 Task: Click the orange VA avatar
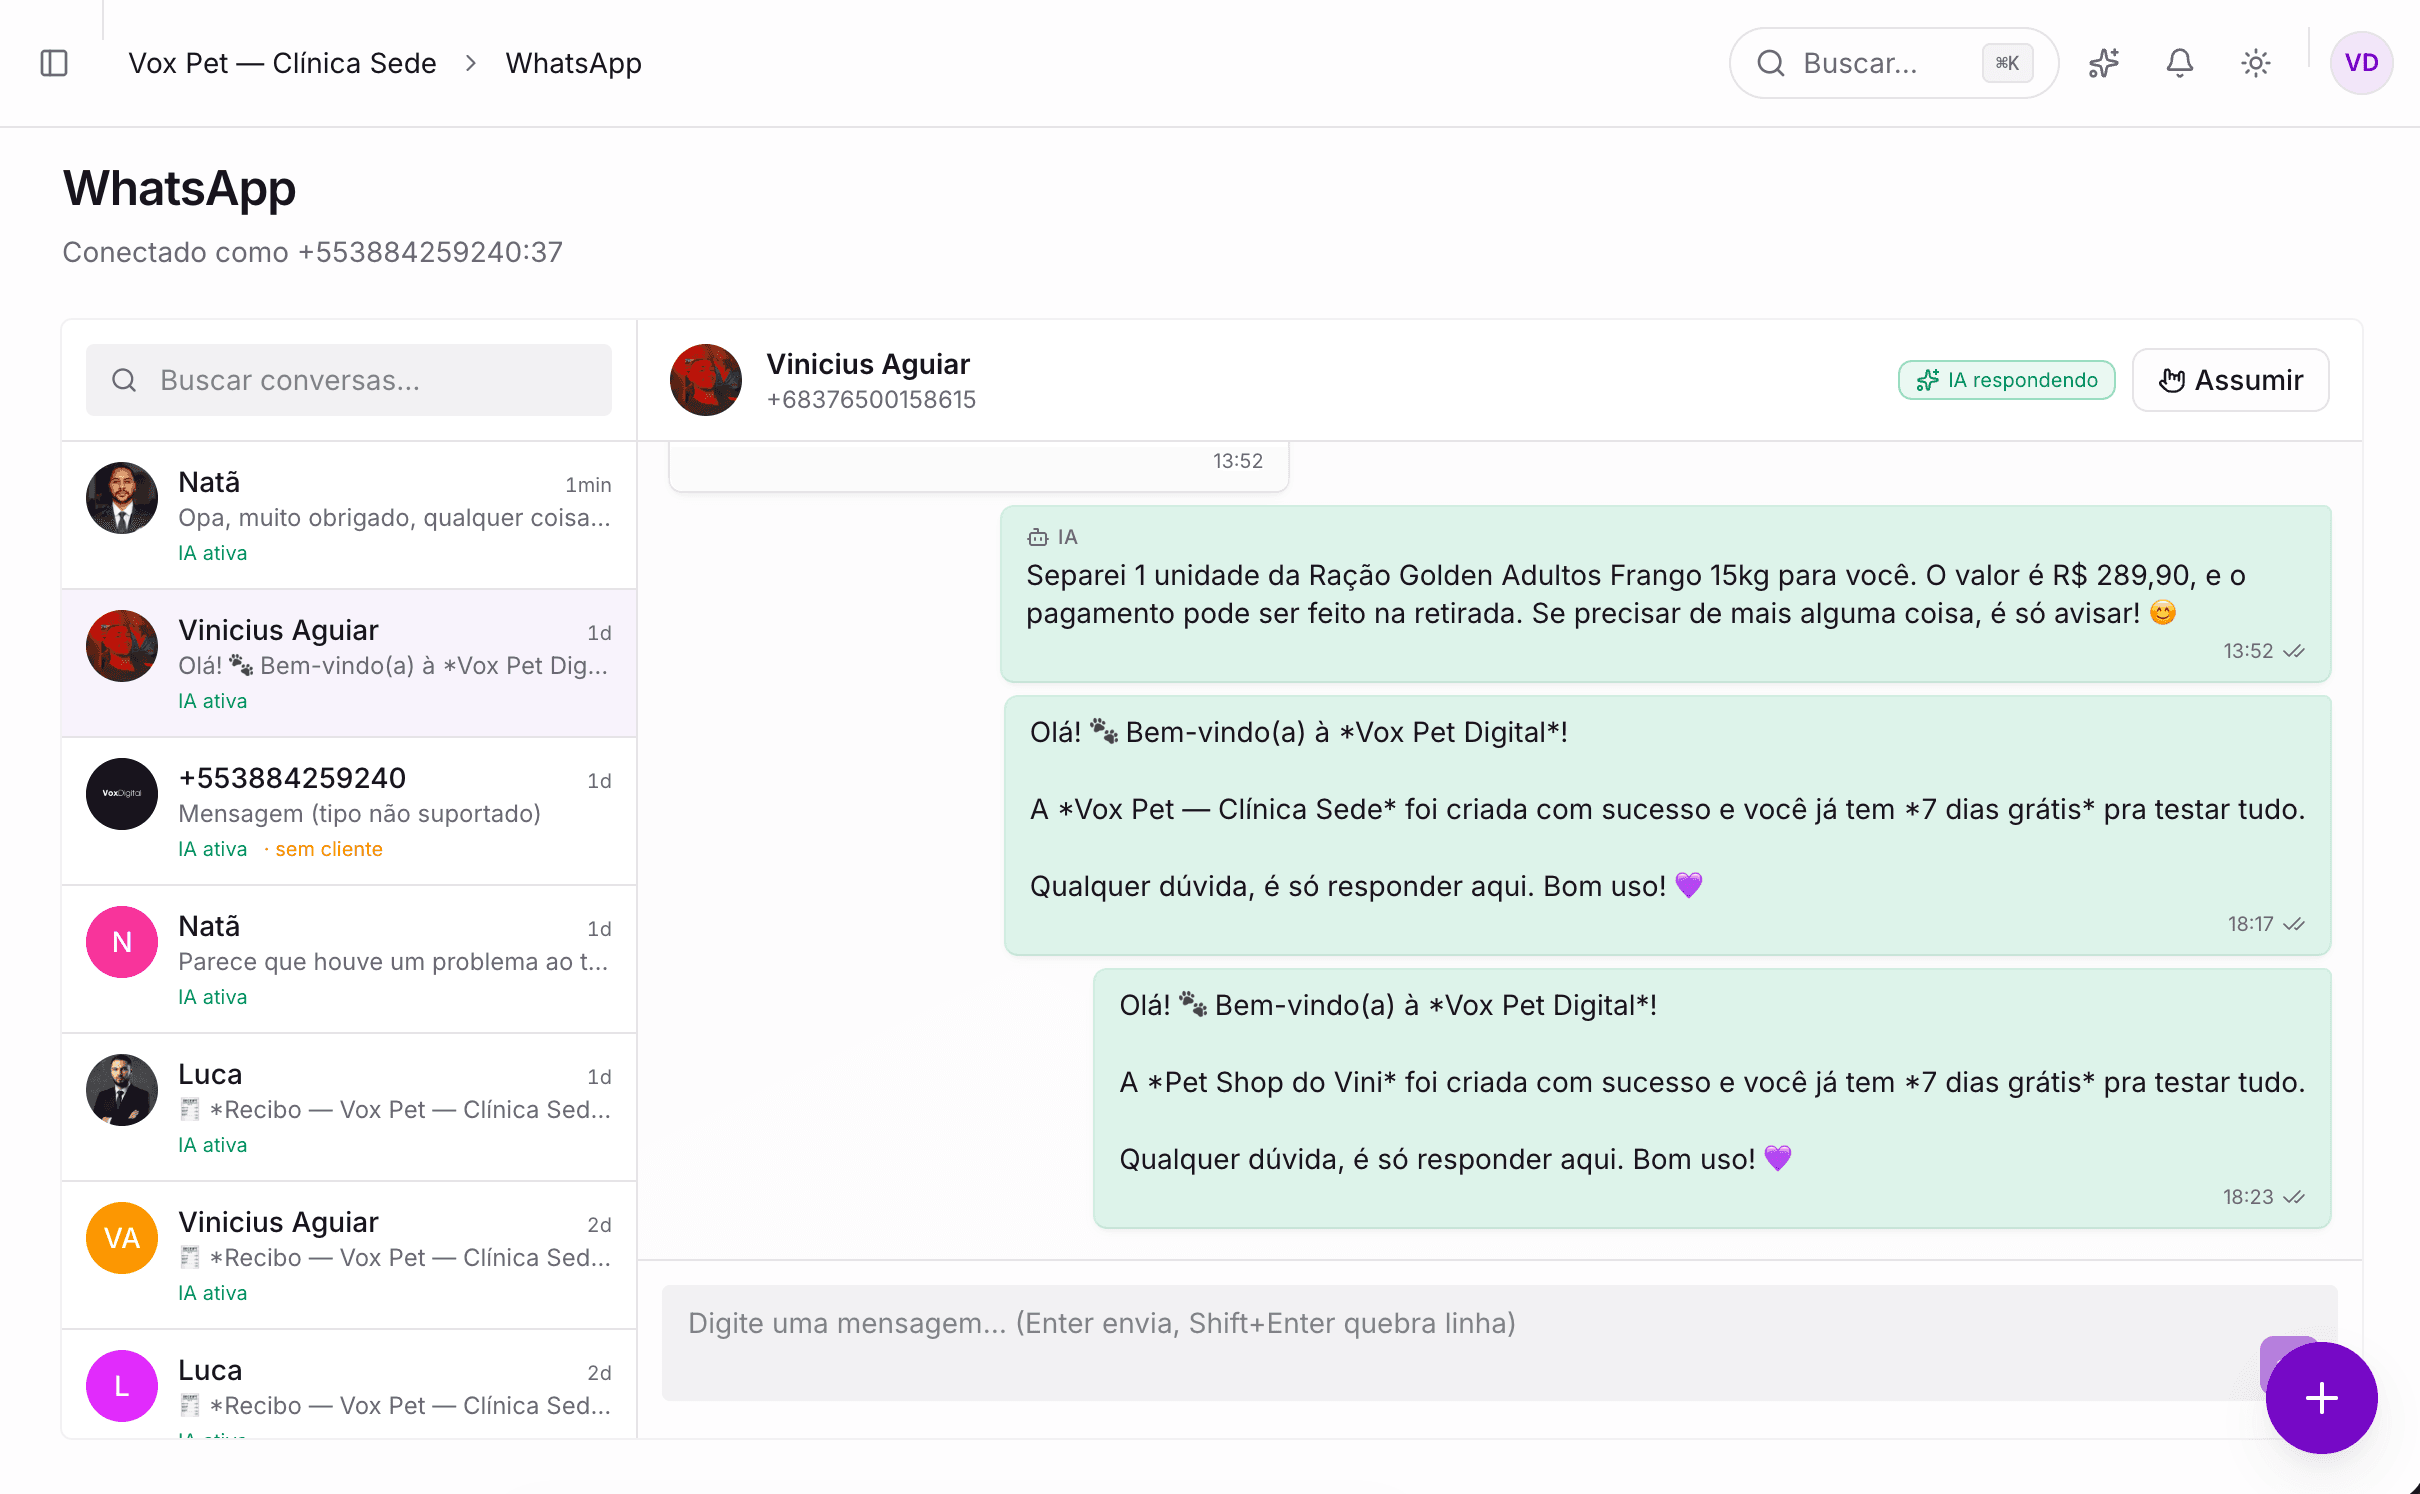(122, 1238)
